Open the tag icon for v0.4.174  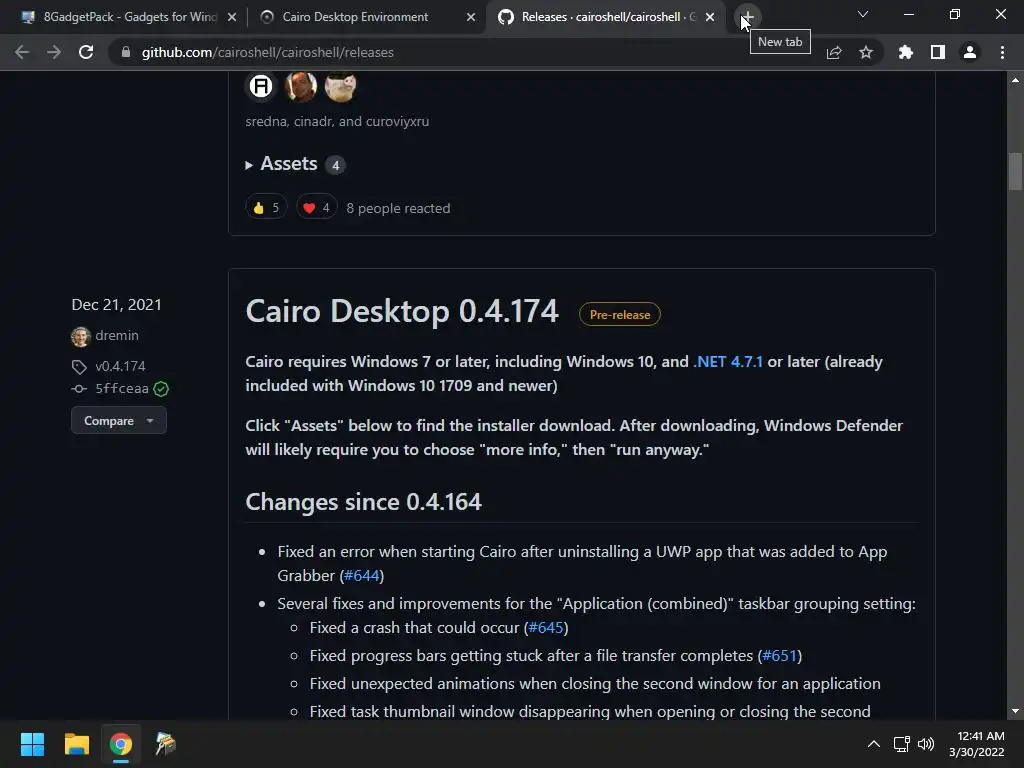[x=79, y=367]
